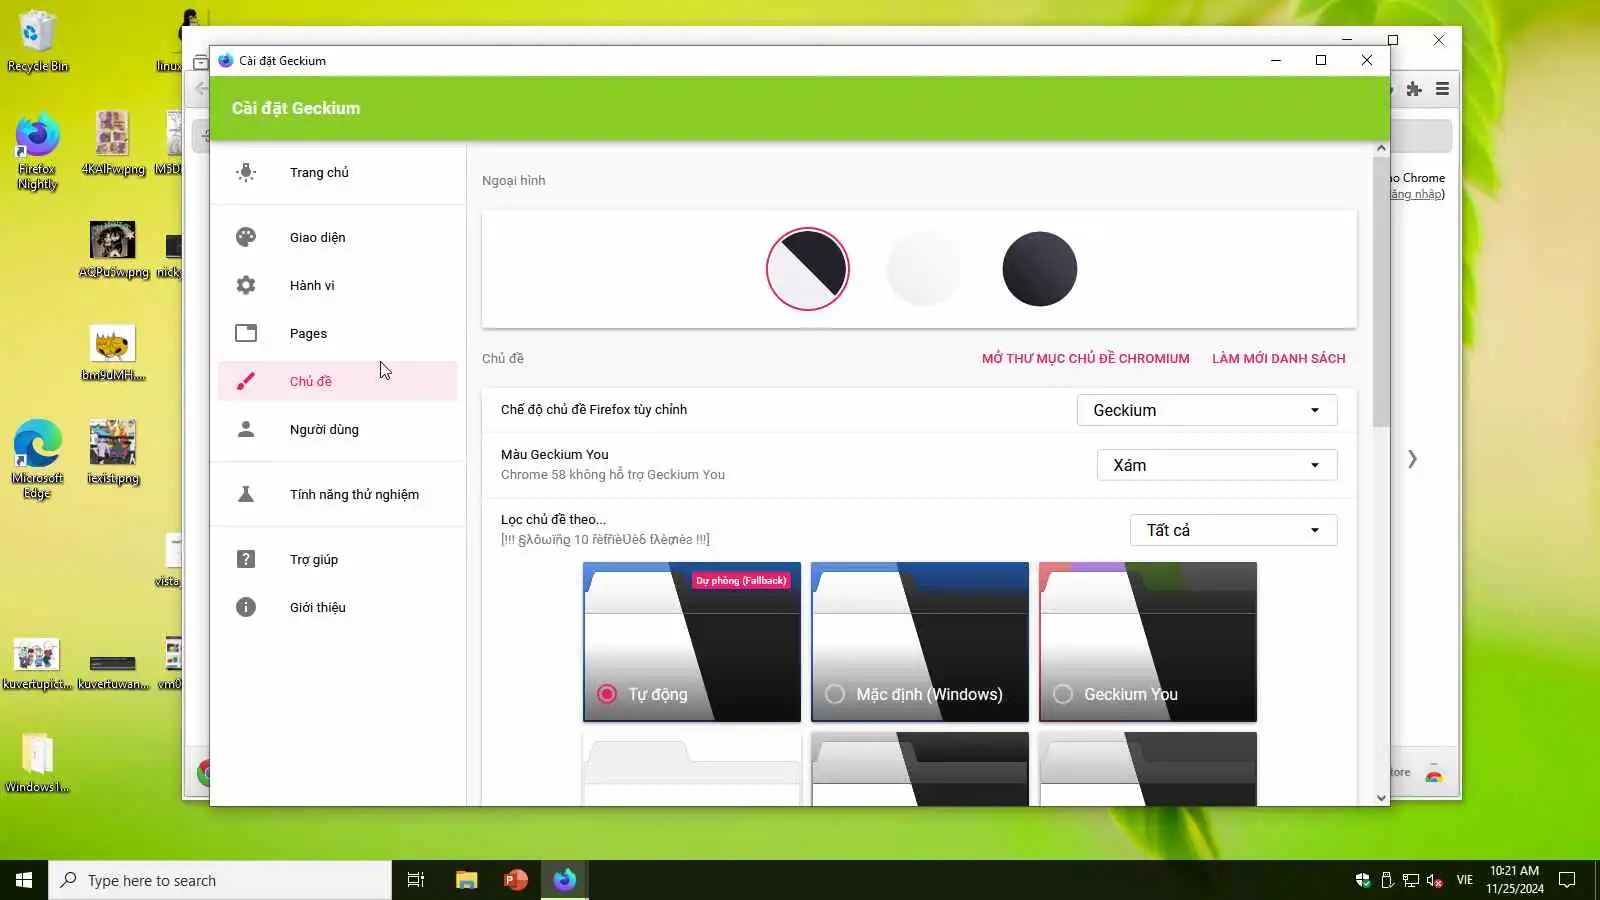The width and height of the screenshot is (1600, 900).
Task: Select the Geckium You theme radio button
Action: pyautogui.click(x=1063, y=694)
